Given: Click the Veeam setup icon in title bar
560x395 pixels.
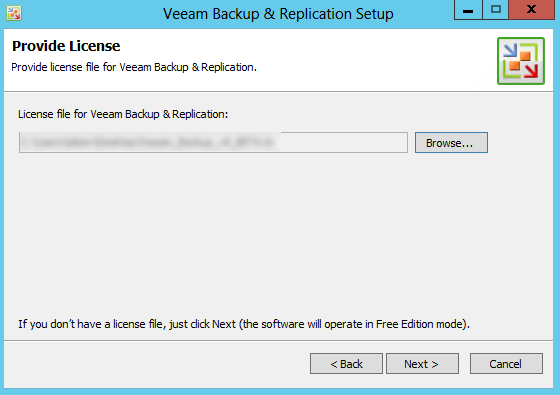Looking at the screenshot, I should tap(14, 13).
